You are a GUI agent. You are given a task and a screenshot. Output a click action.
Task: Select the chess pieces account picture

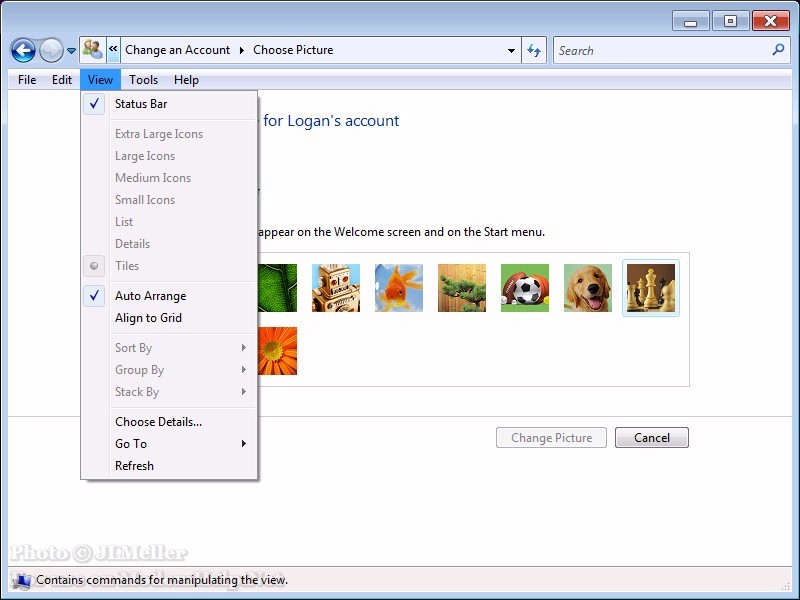651,288
